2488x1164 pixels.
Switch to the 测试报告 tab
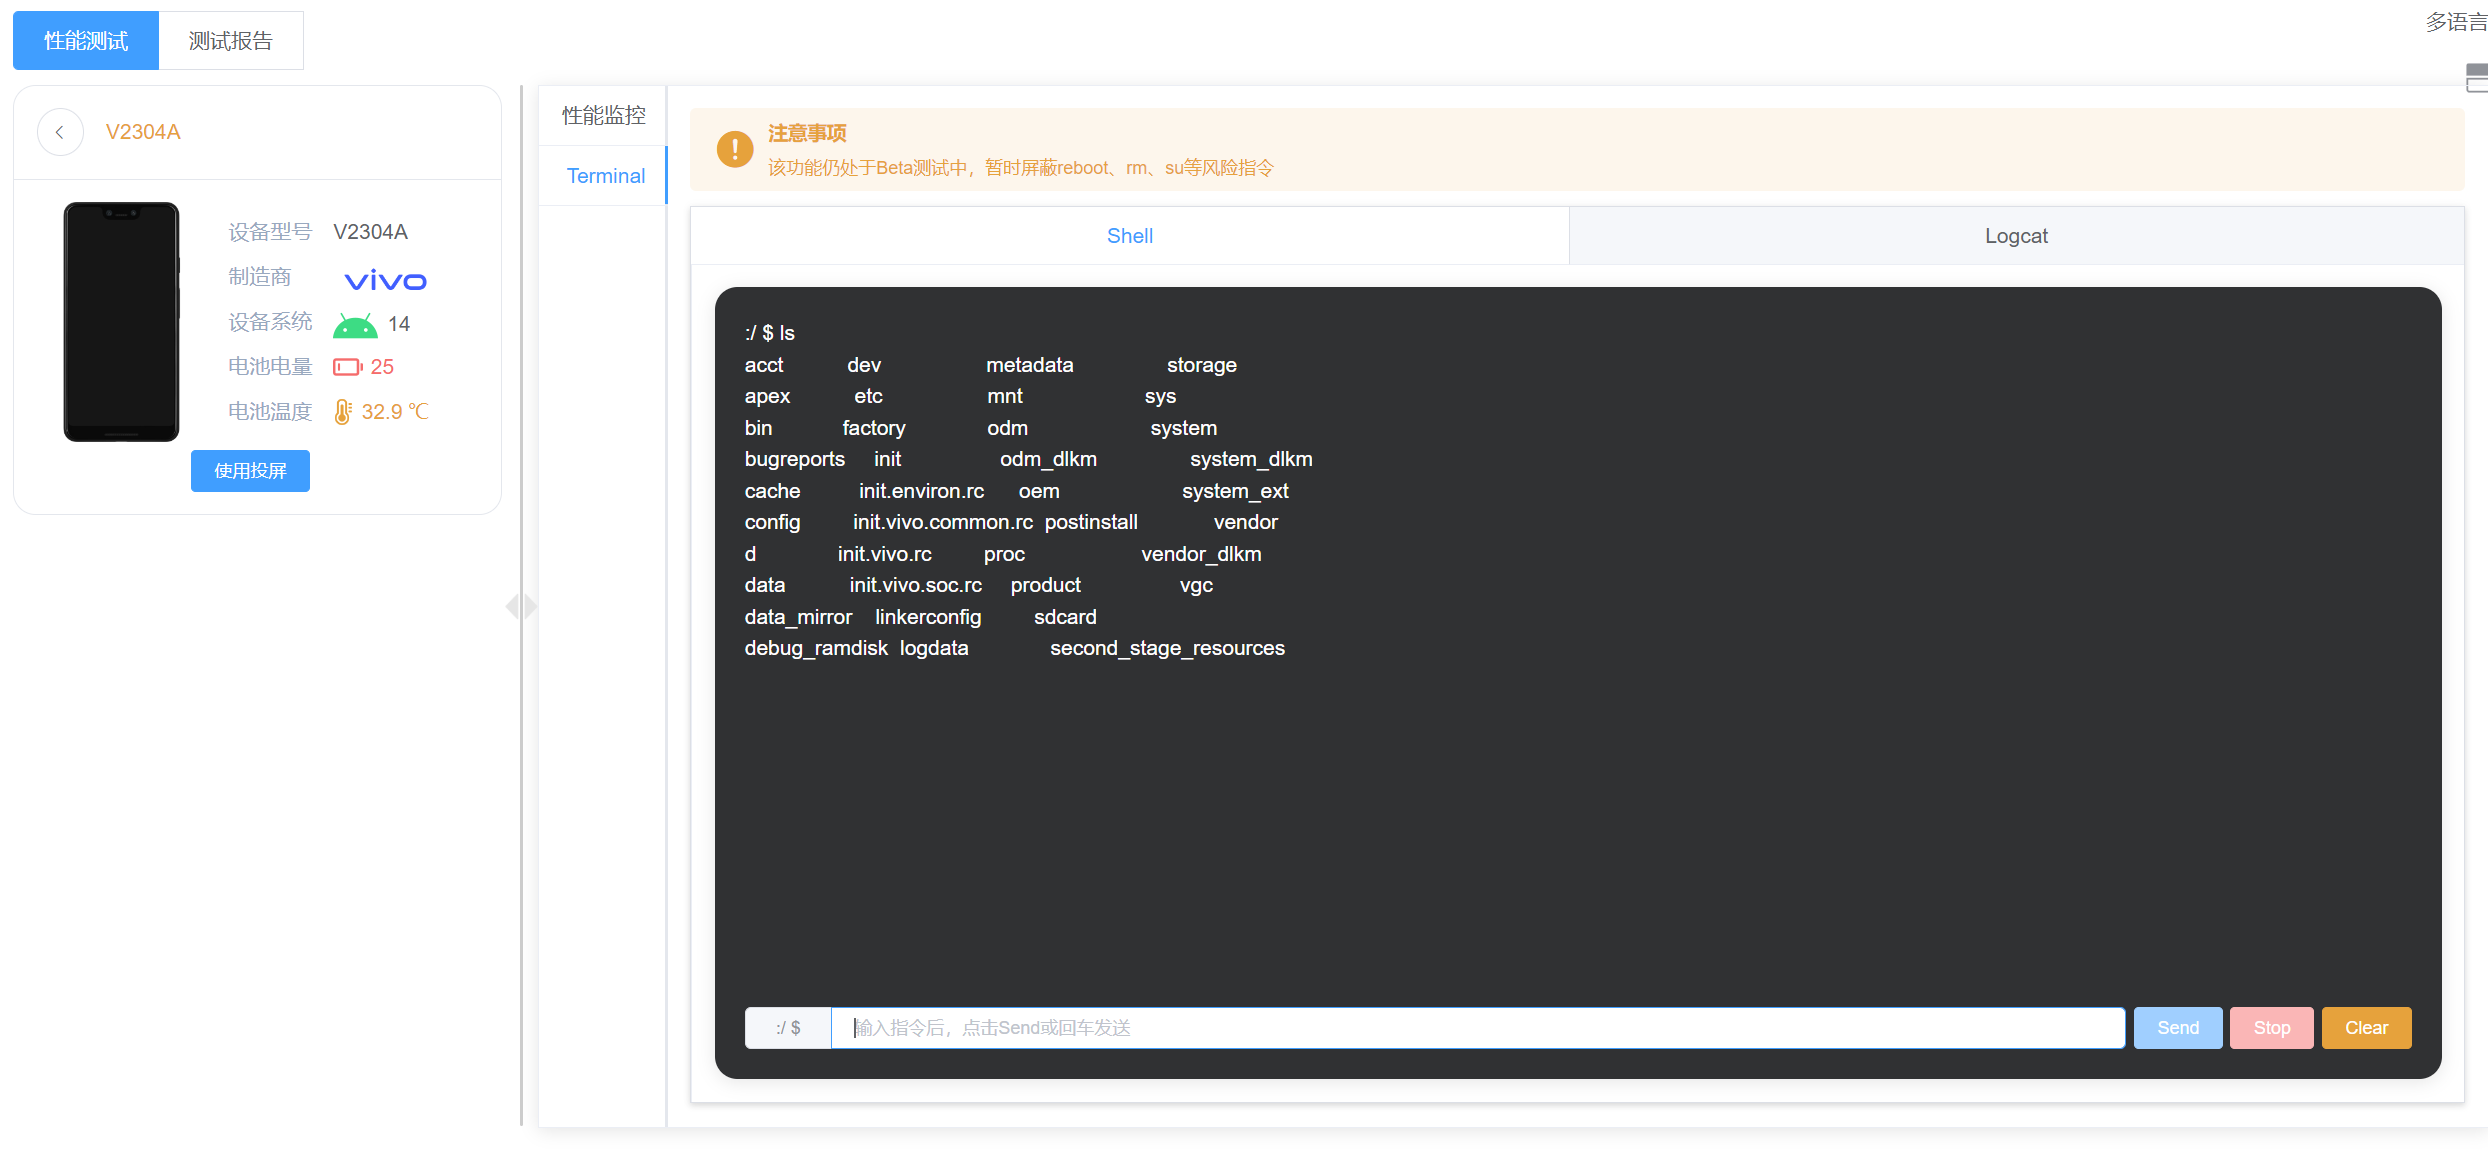coord(231,41)
